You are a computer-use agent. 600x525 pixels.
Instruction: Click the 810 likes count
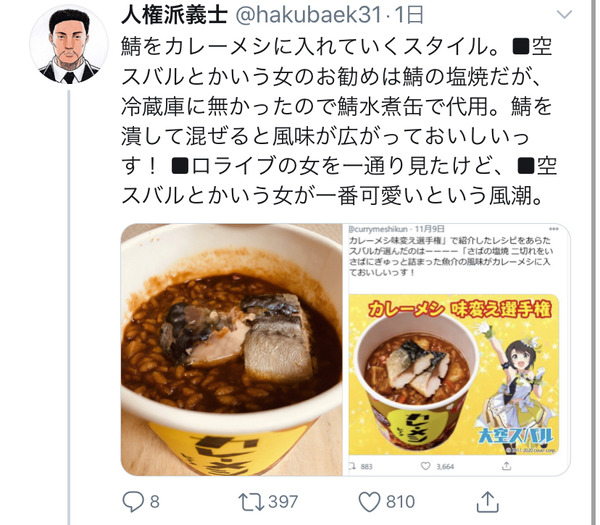coord(400,502)
